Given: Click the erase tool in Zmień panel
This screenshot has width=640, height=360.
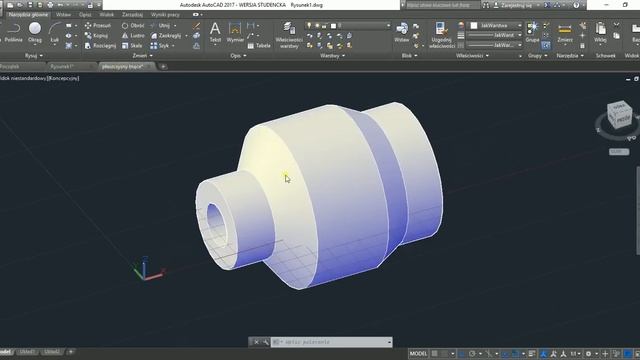Looking at the screenshot, I should coord(196,26).
